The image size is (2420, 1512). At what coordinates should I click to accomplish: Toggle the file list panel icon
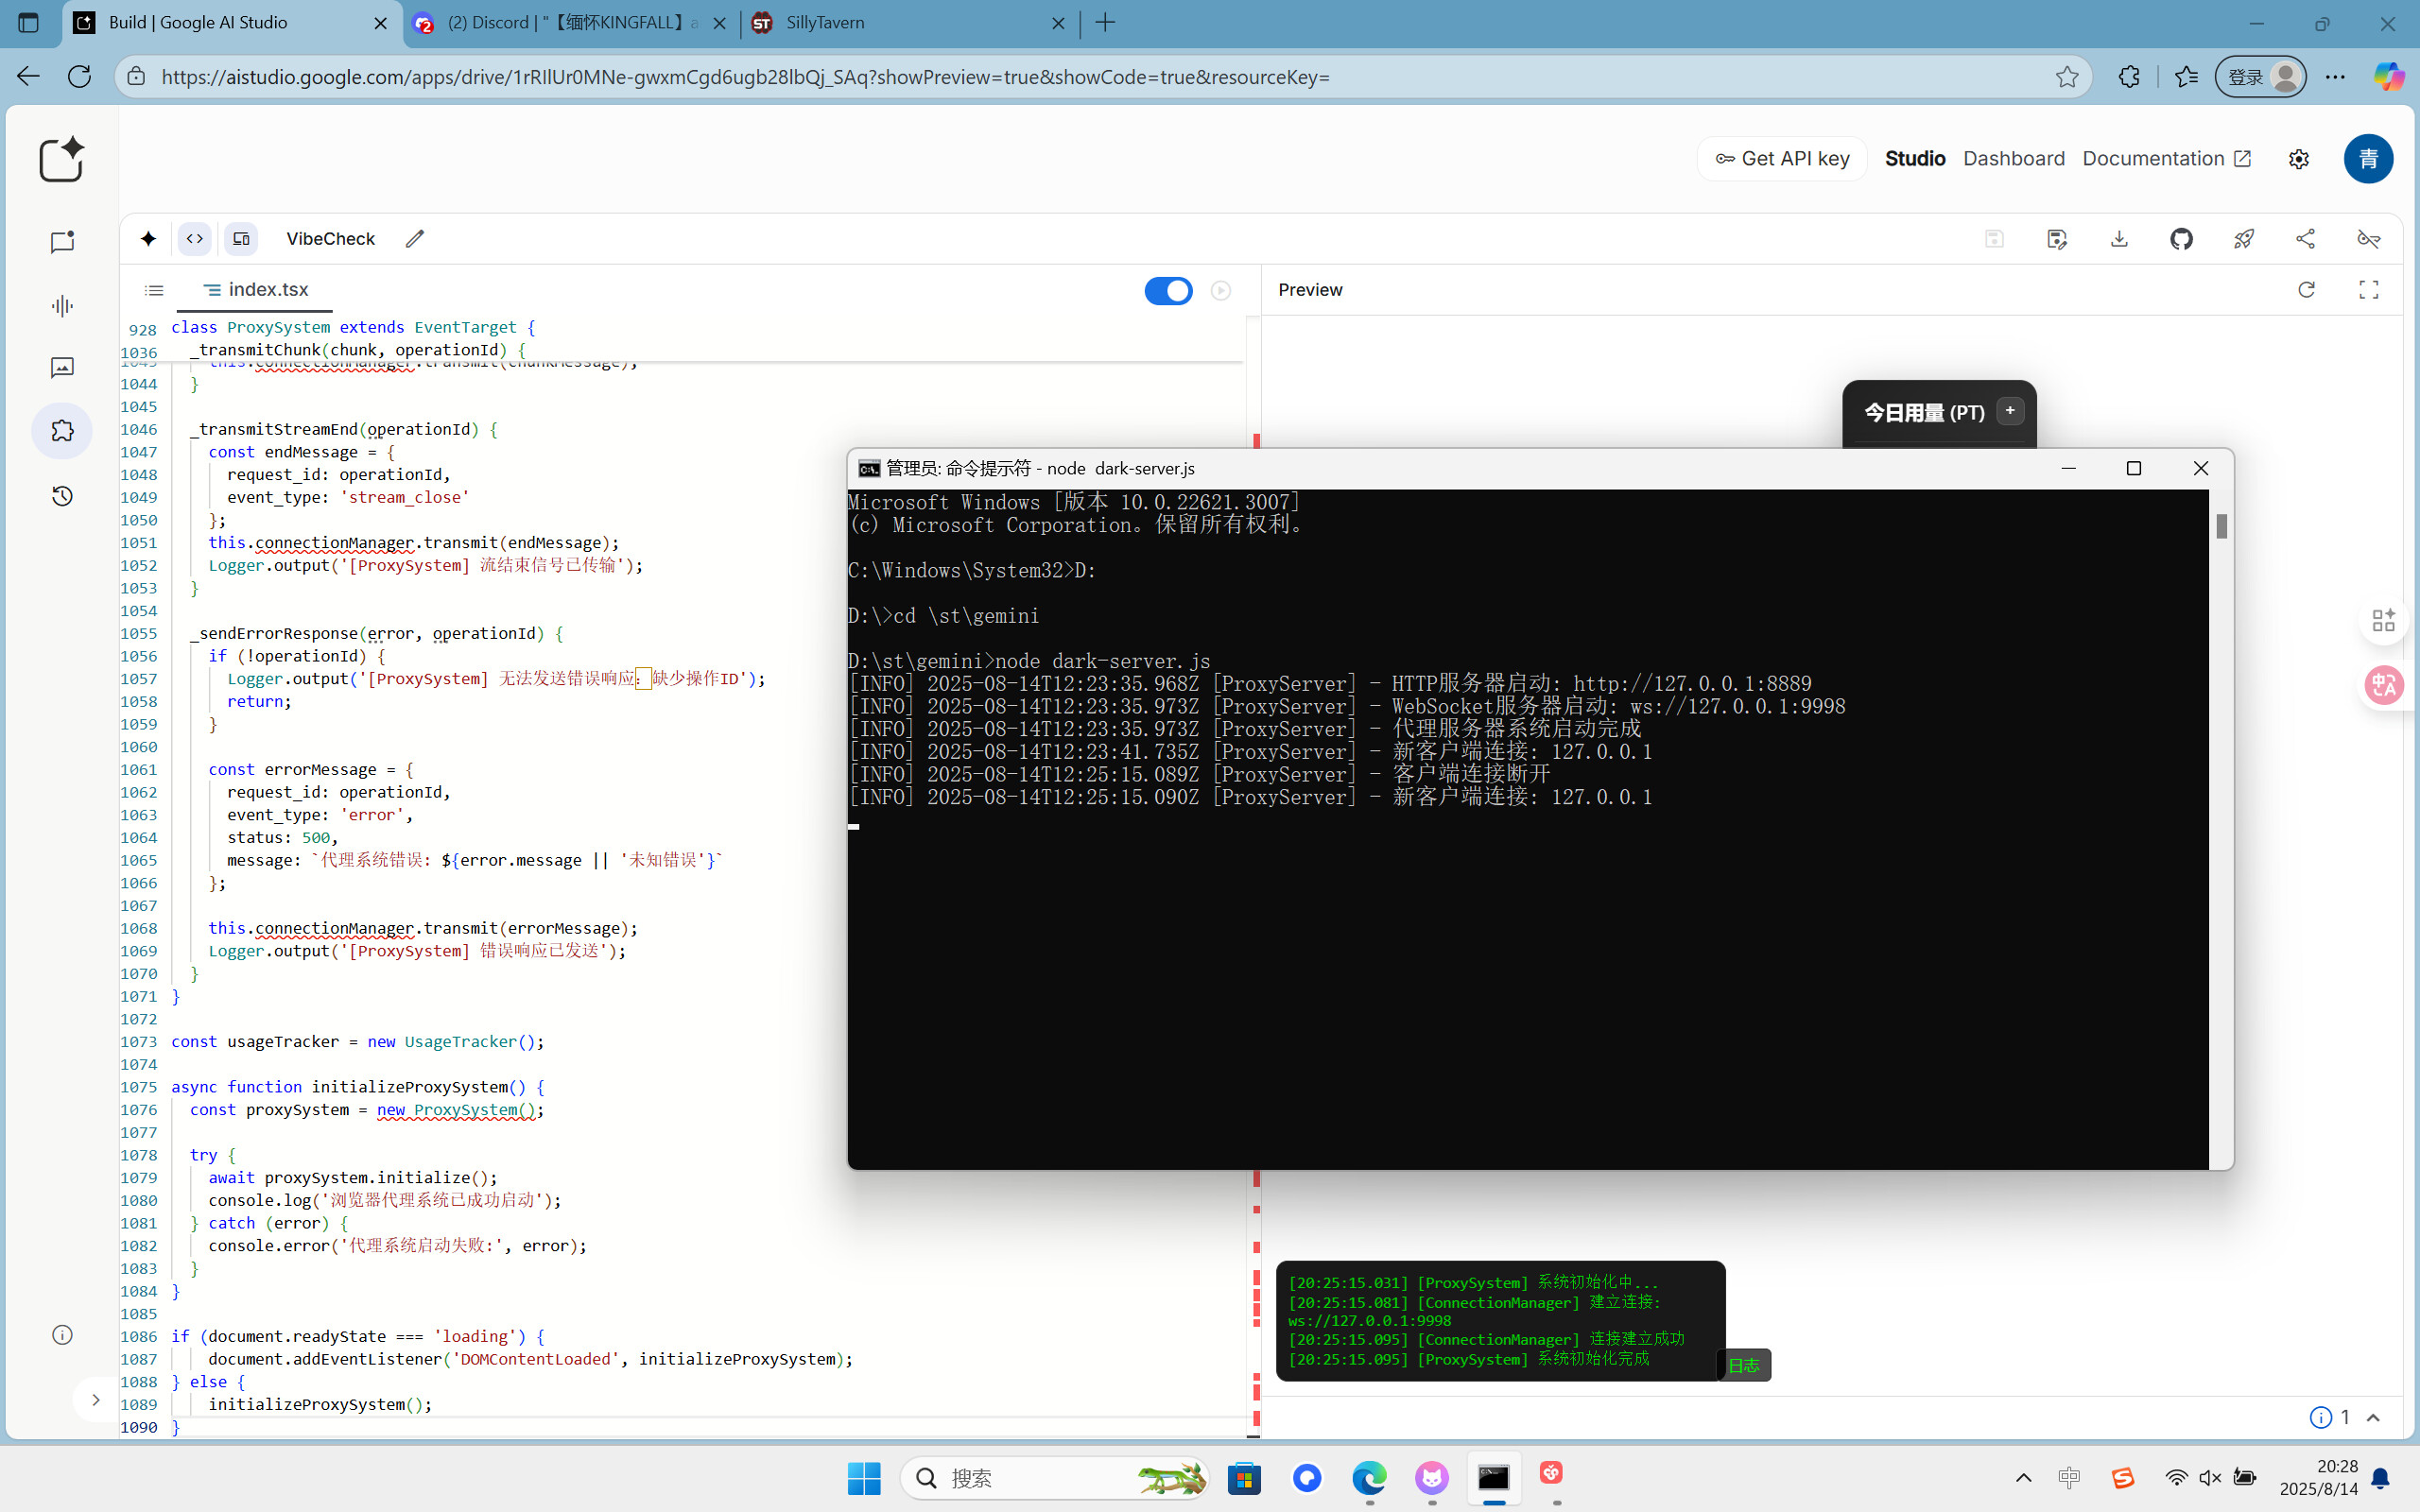[x=154, y=290]
